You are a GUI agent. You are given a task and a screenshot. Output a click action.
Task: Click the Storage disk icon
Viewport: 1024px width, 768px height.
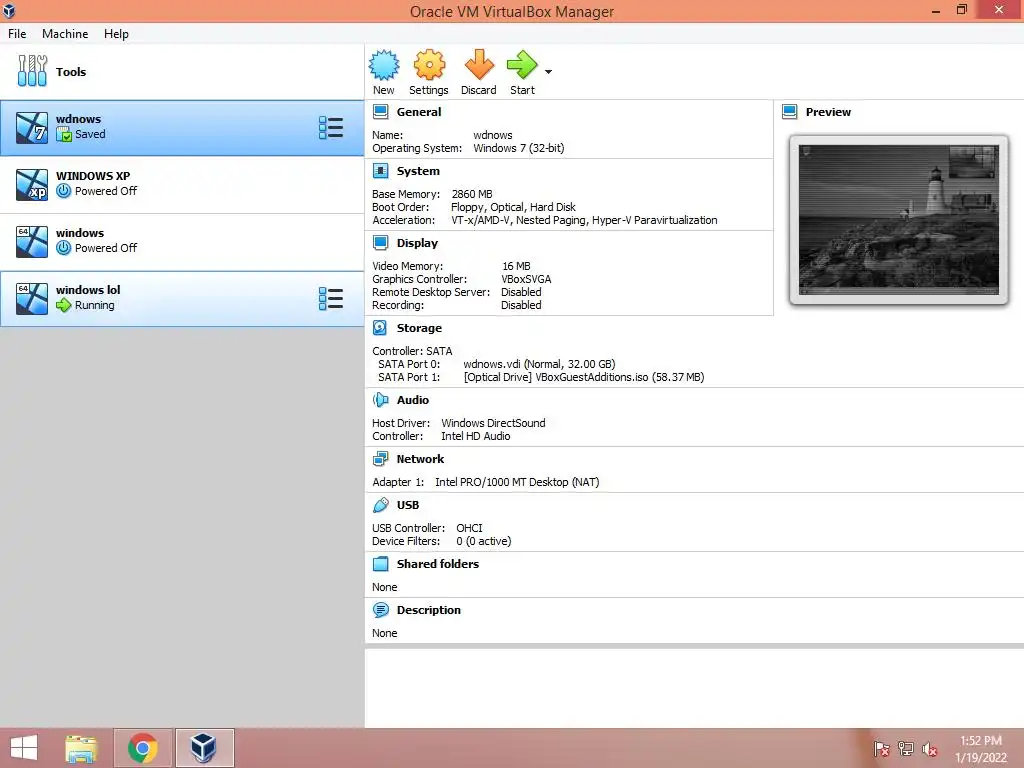coord(380,327)
